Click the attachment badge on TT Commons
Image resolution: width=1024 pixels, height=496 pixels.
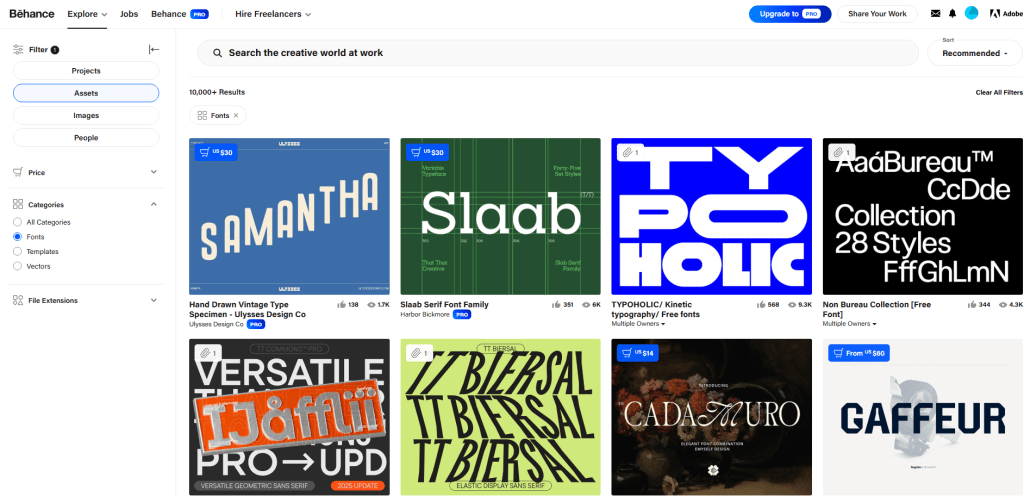[x=208, y=353]
